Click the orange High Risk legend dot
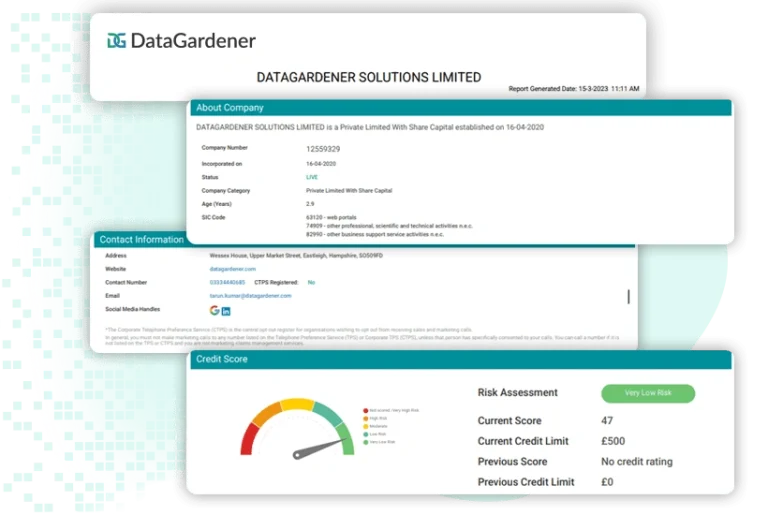The width and height of the screenshot is (768, 515). coord(365,418)
